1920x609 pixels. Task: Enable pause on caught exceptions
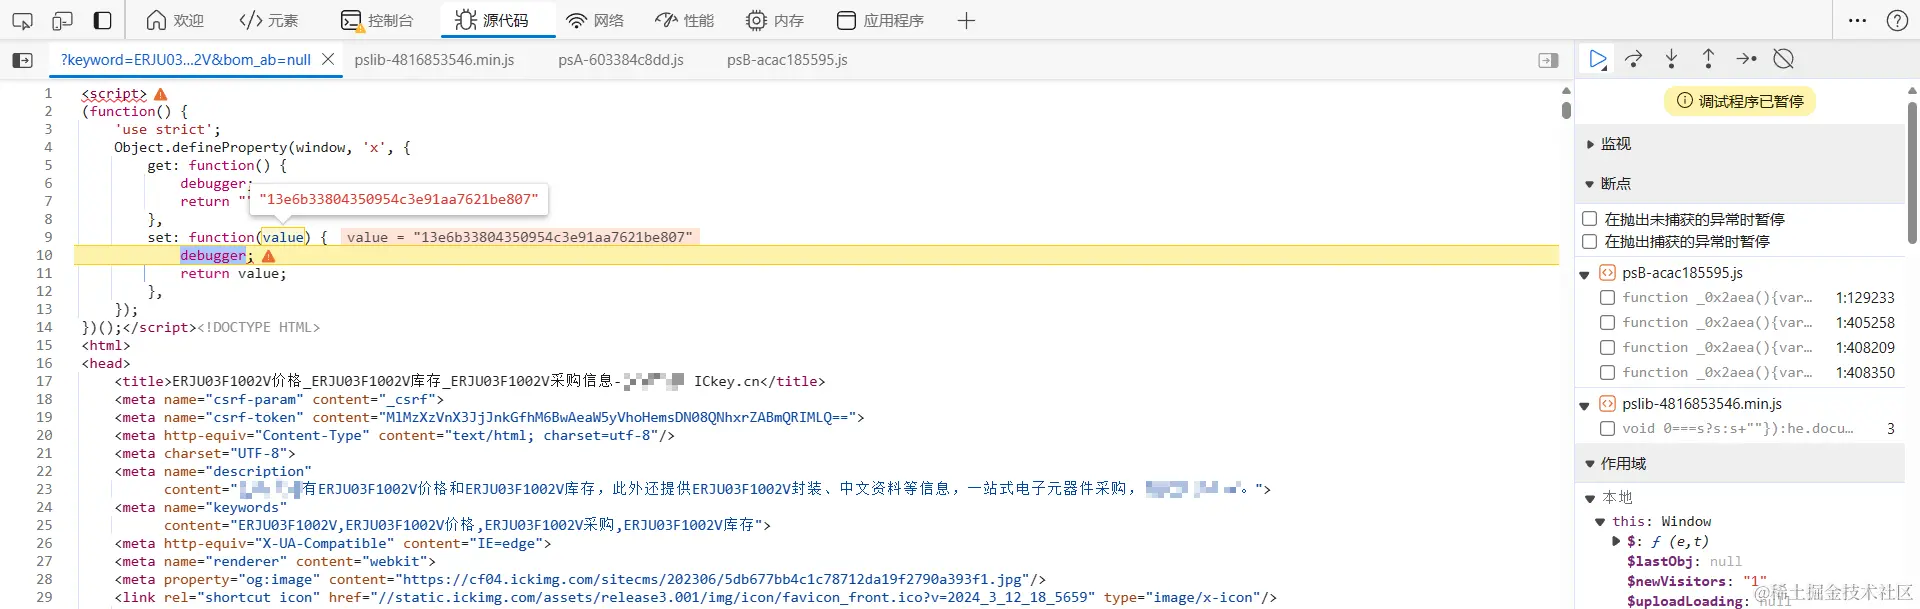1589,241
